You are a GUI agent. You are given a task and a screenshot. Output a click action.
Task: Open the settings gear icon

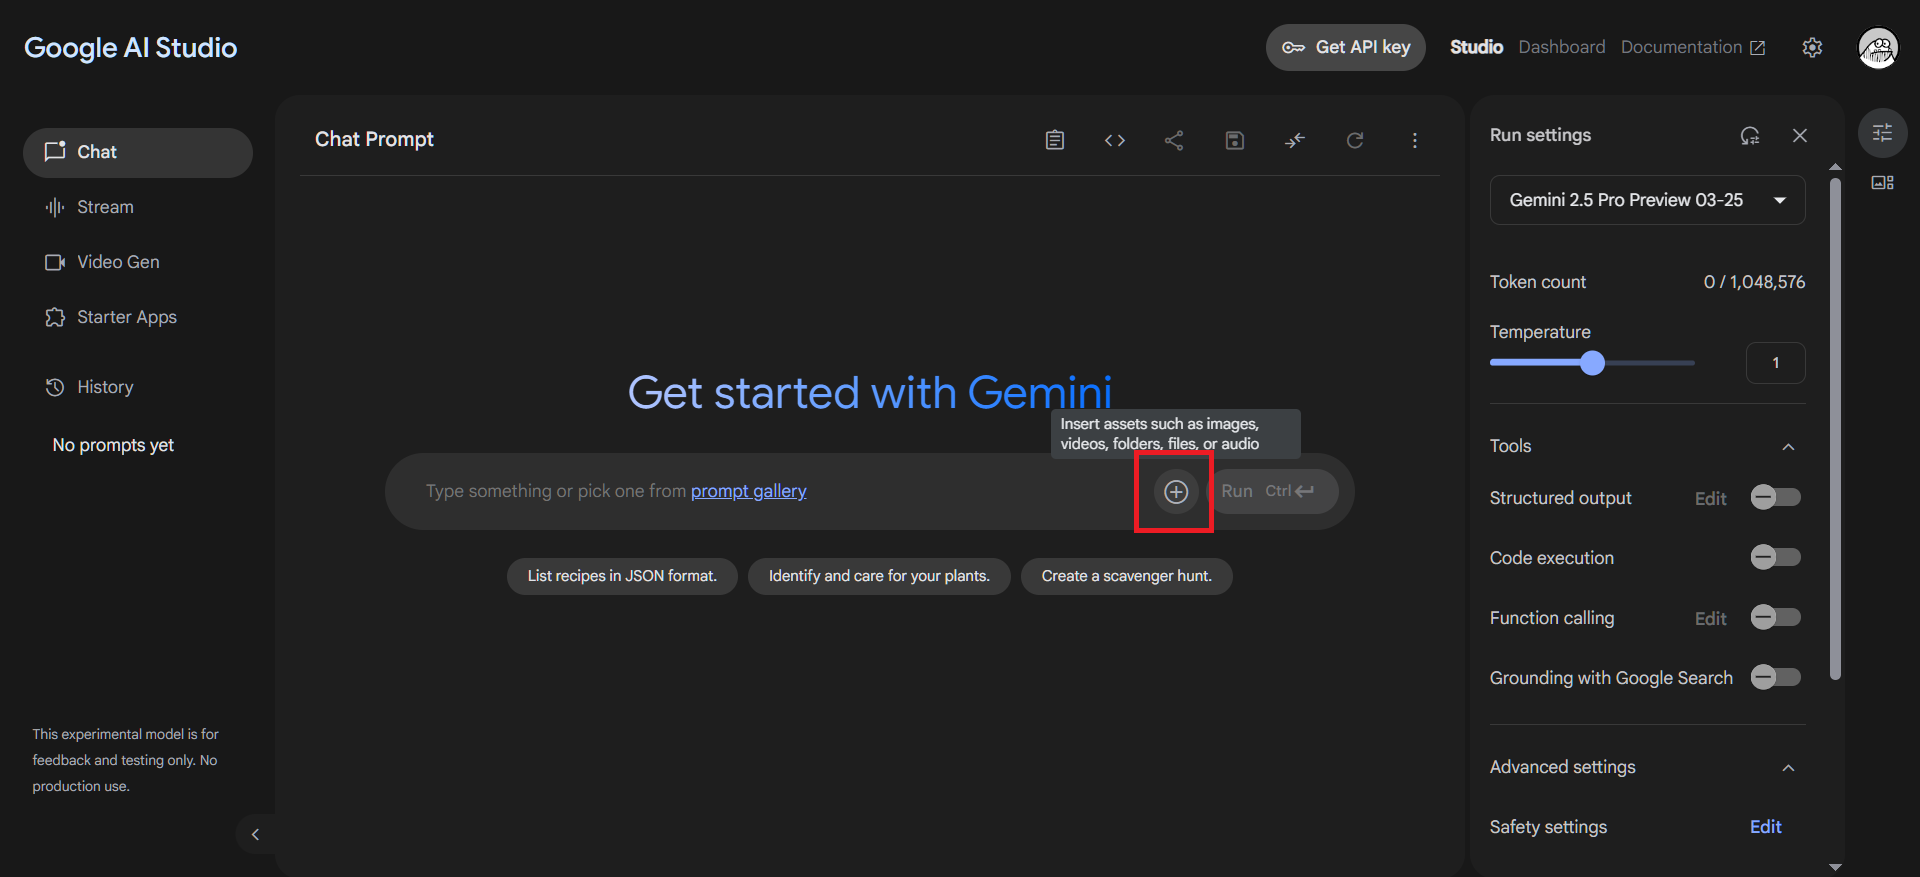click(1812, 47)
